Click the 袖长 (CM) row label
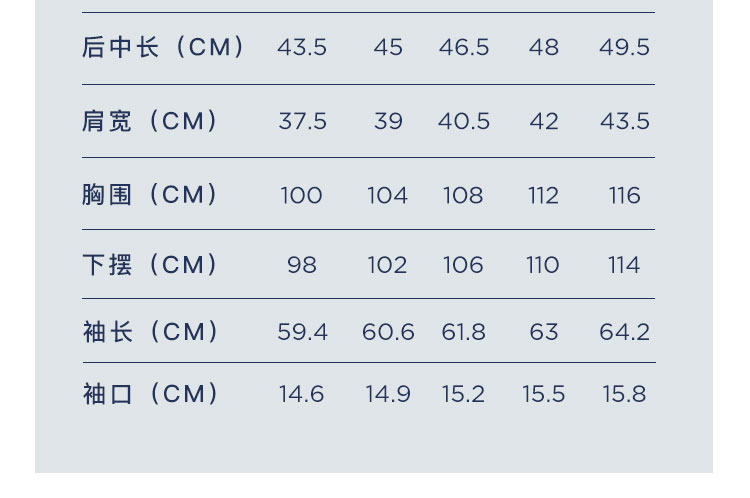Viewport: 750px width, 498px height. pos(150,332)
